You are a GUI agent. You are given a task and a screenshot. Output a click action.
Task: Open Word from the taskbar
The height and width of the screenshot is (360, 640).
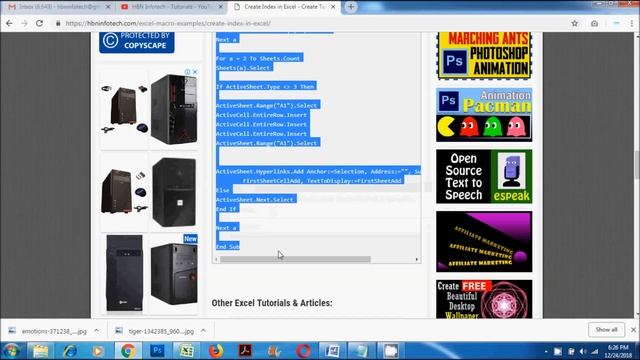(332, 351)
